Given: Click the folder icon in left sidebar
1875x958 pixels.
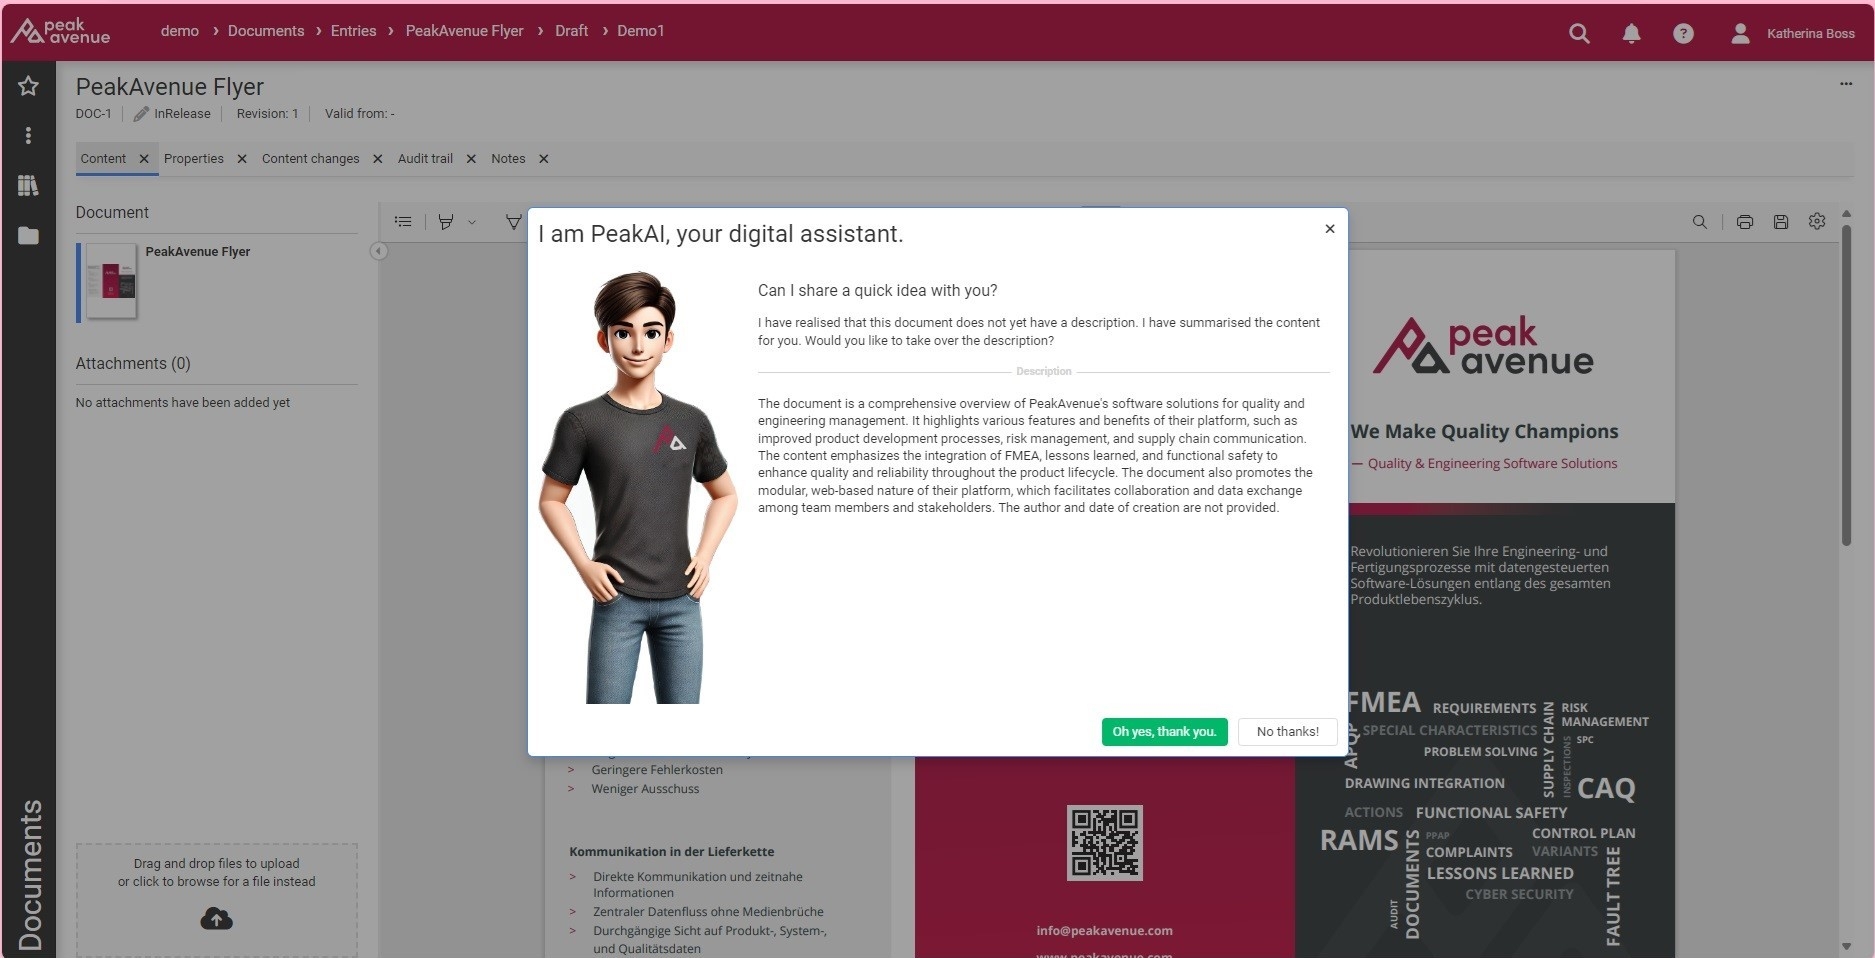Looking at the screenshot, I should click(x=28, y=236).
